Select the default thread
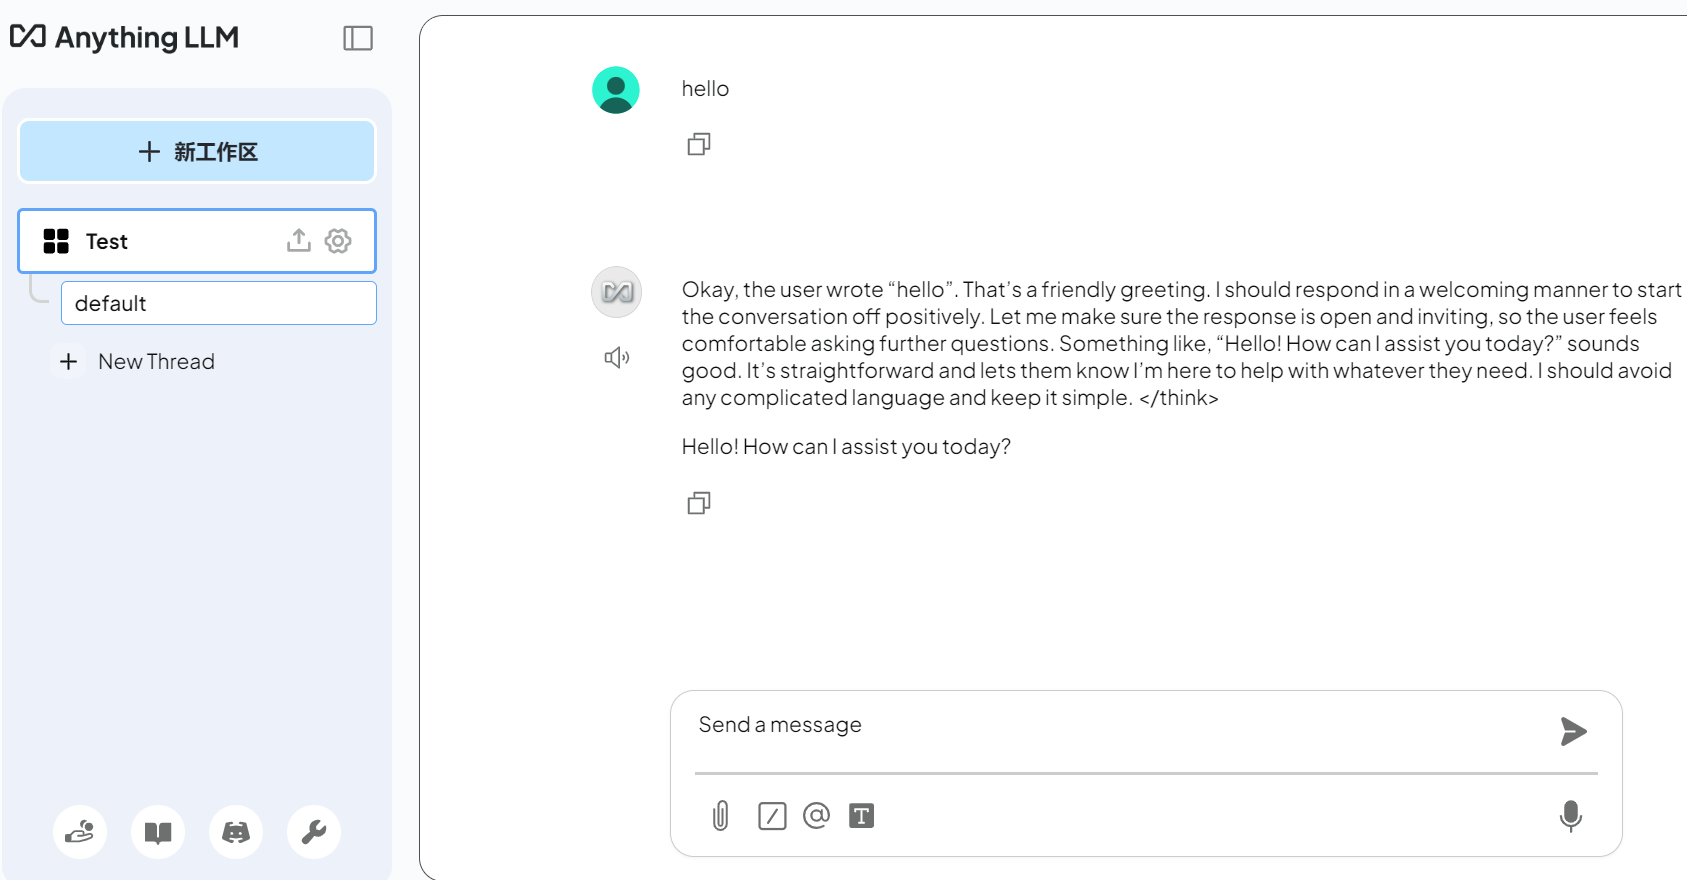Screen dimensions: 1687x880 [218, 303]
